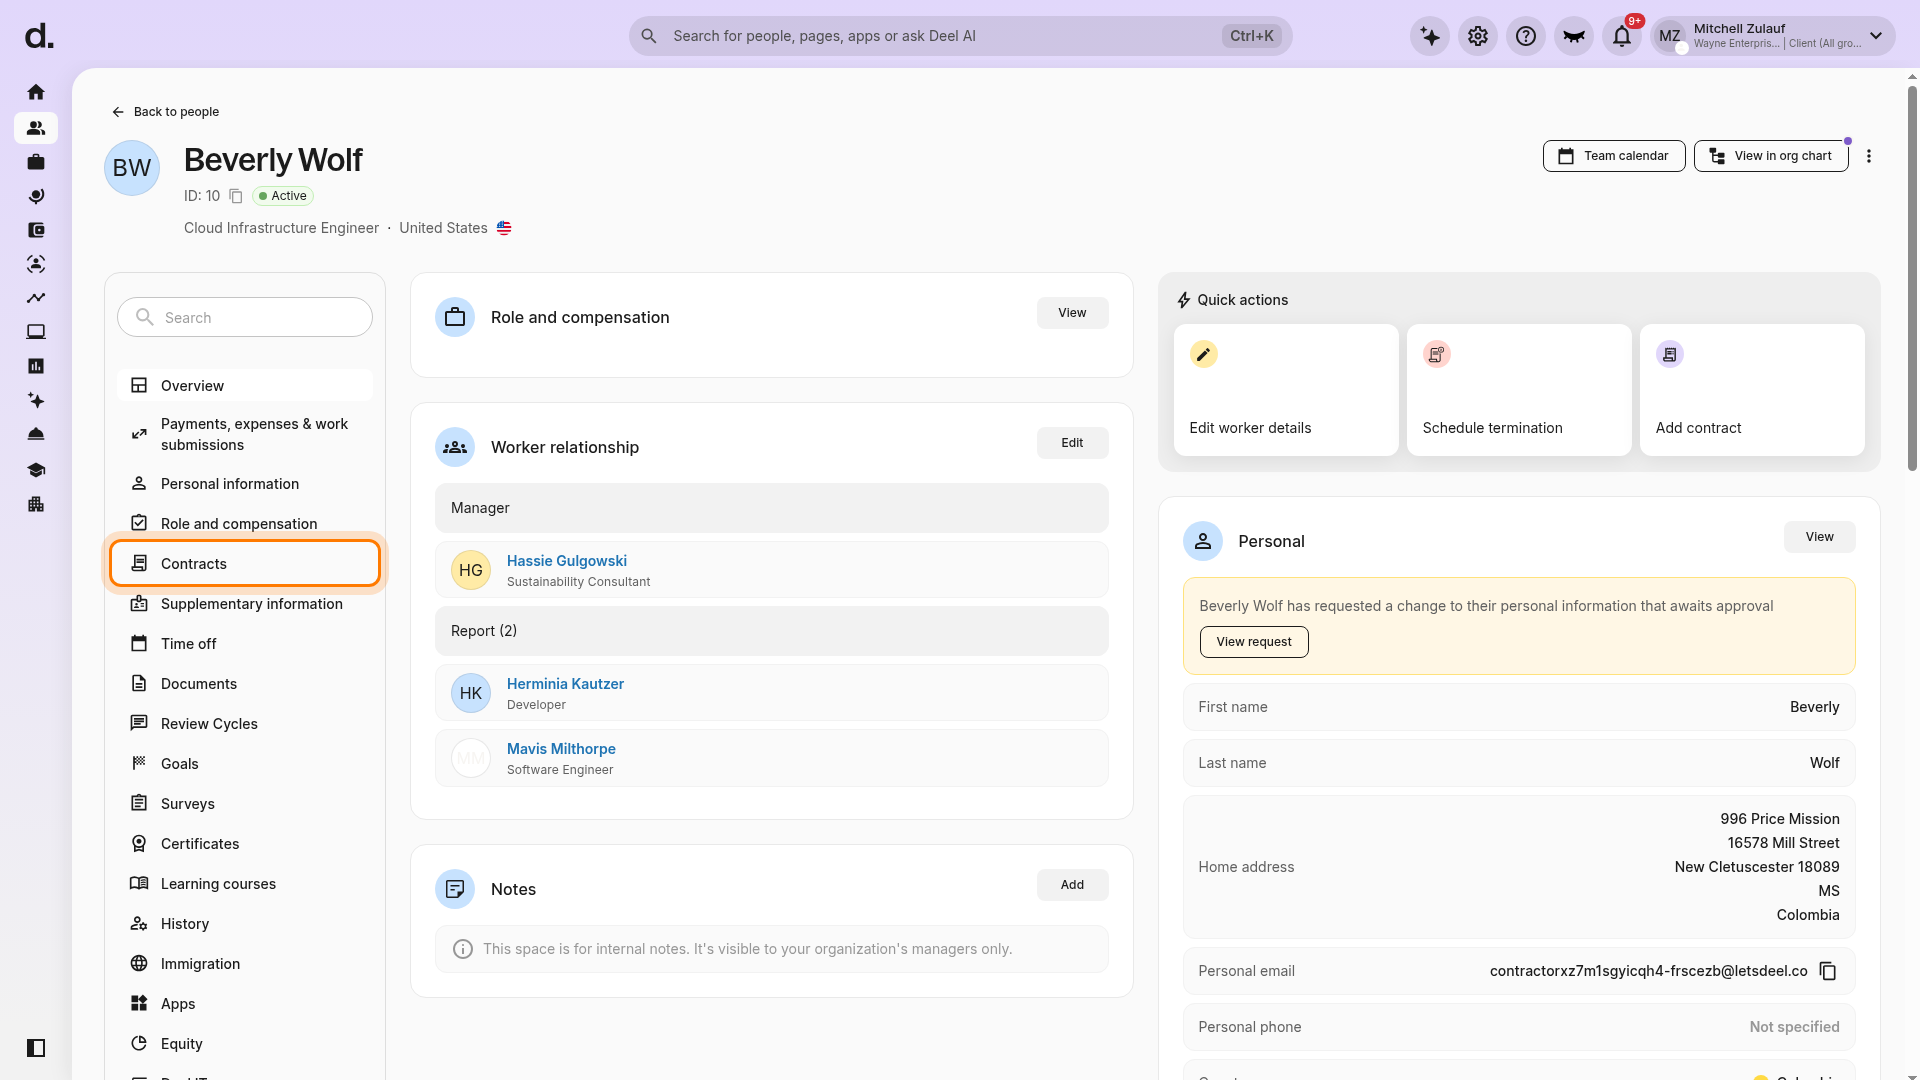Open Hassie Gulgowski manager profile link
The width and height of the screenshot is (1920, 1080).
click(567, 561)
